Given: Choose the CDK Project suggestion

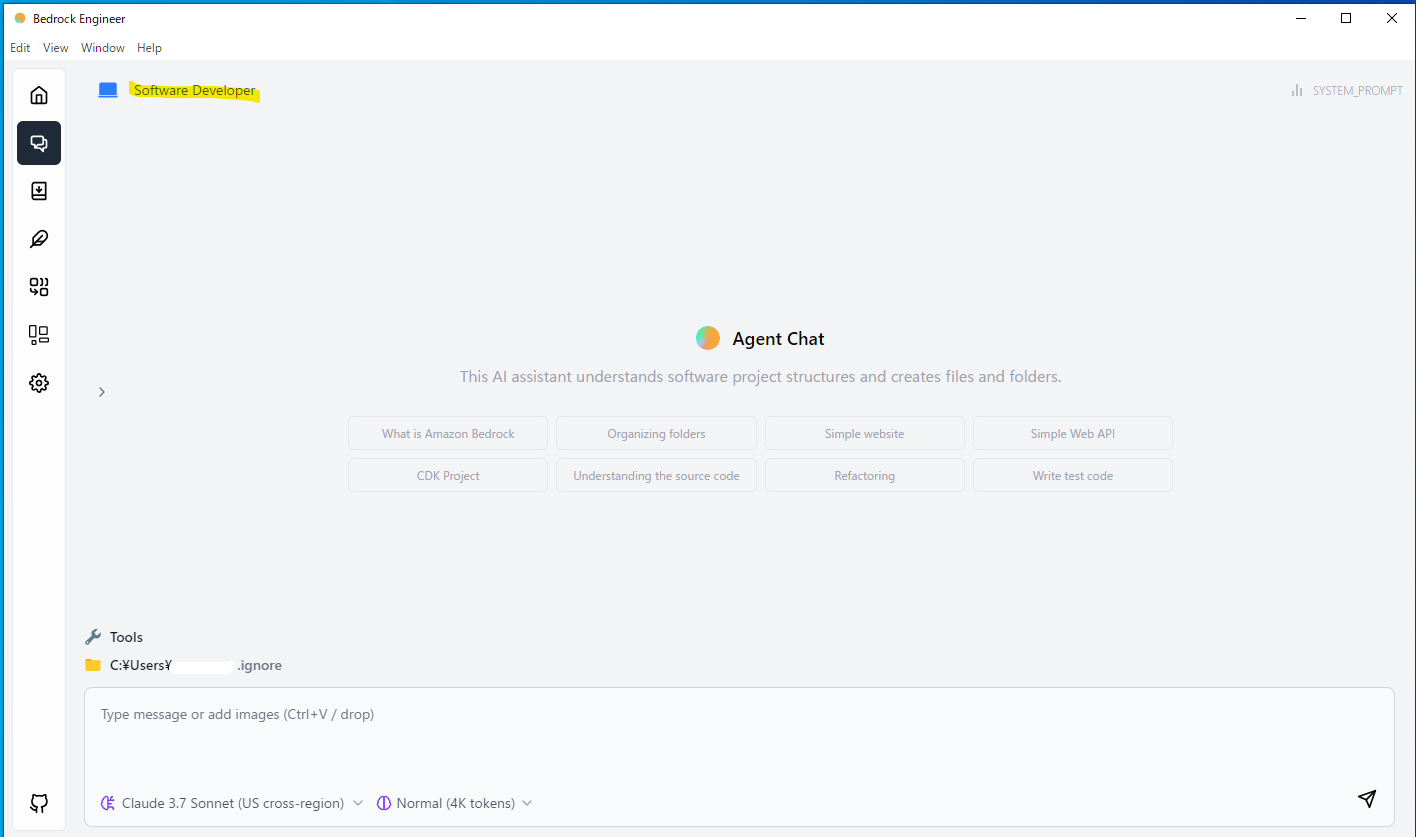Looking at the screenshot, I should 448,475.
